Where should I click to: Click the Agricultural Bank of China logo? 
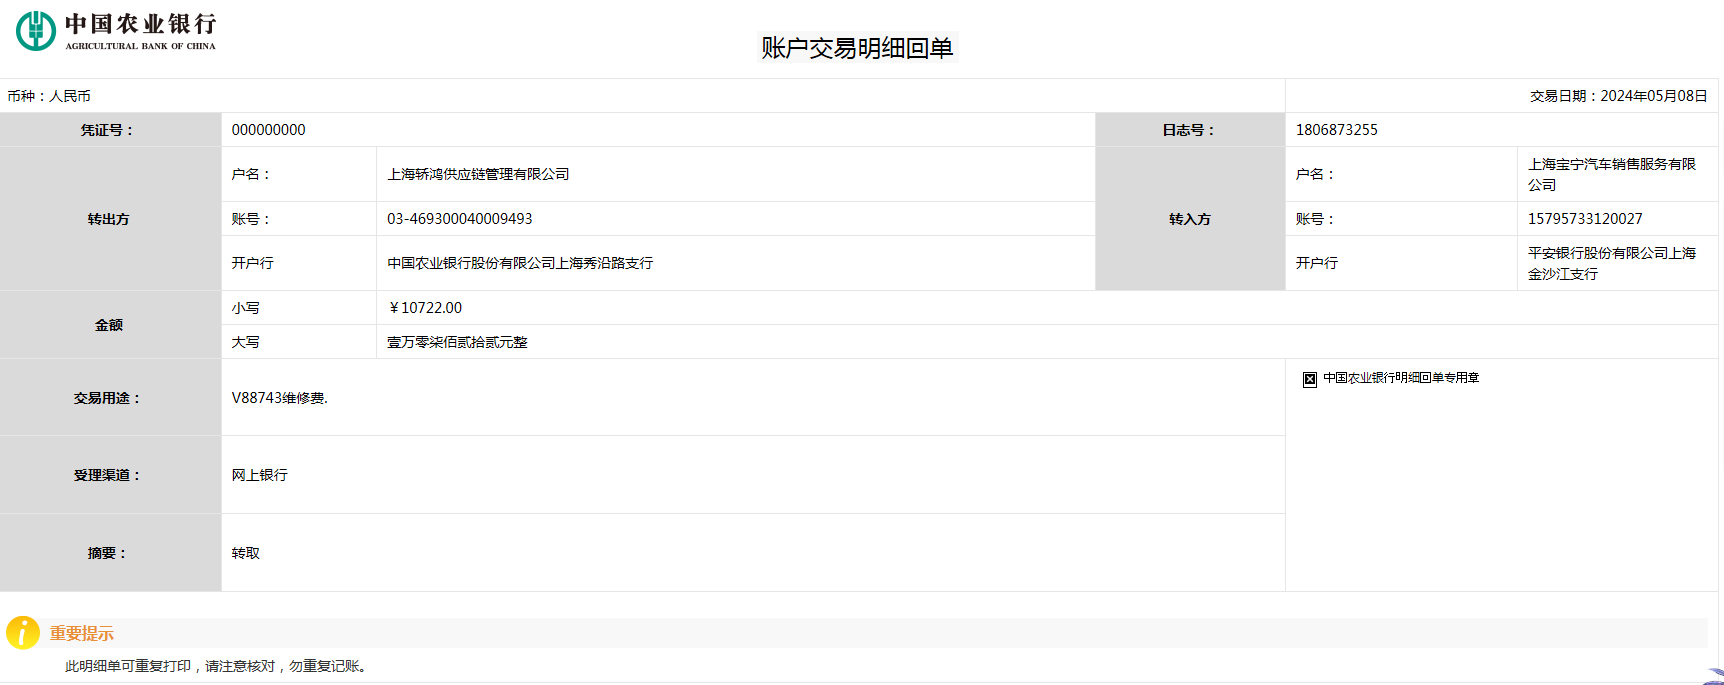point(115,31)
